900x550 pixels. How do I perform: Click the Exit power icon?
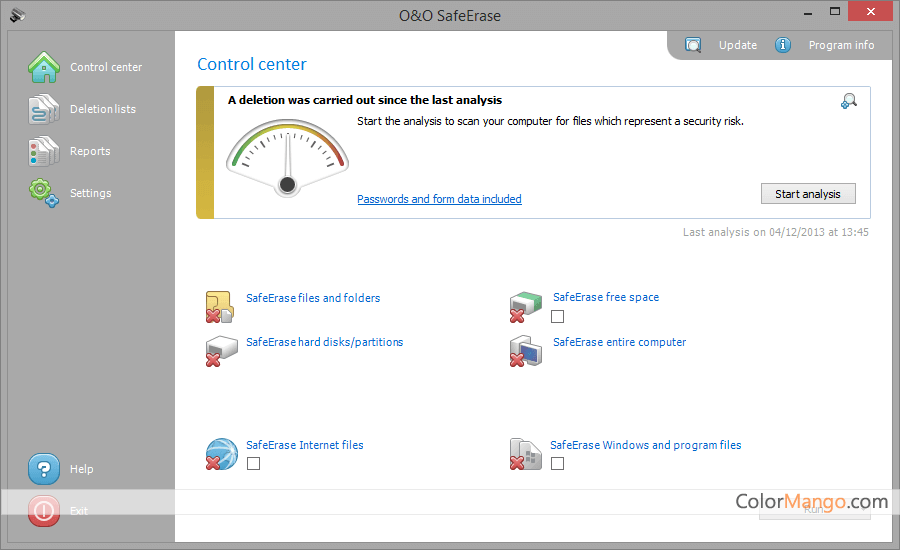(x=44, y=511)
